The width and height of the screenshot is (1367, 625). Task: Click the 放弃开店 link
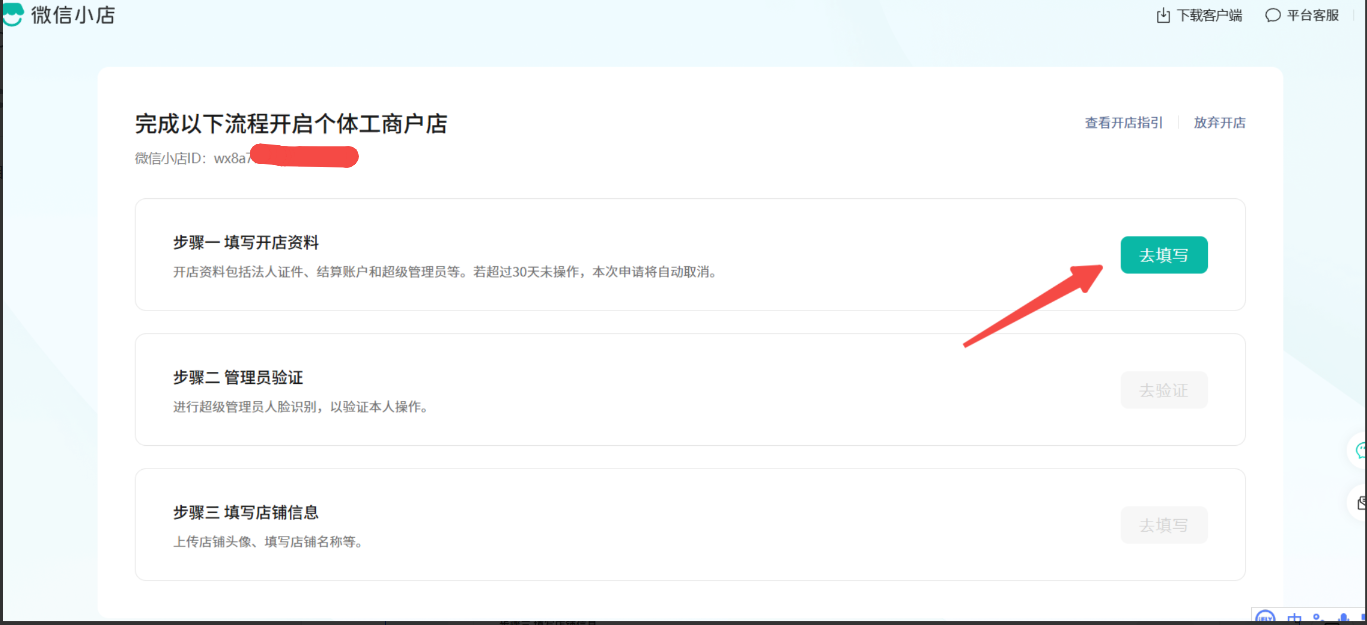pyautogui.click(x=1220, y=123)
